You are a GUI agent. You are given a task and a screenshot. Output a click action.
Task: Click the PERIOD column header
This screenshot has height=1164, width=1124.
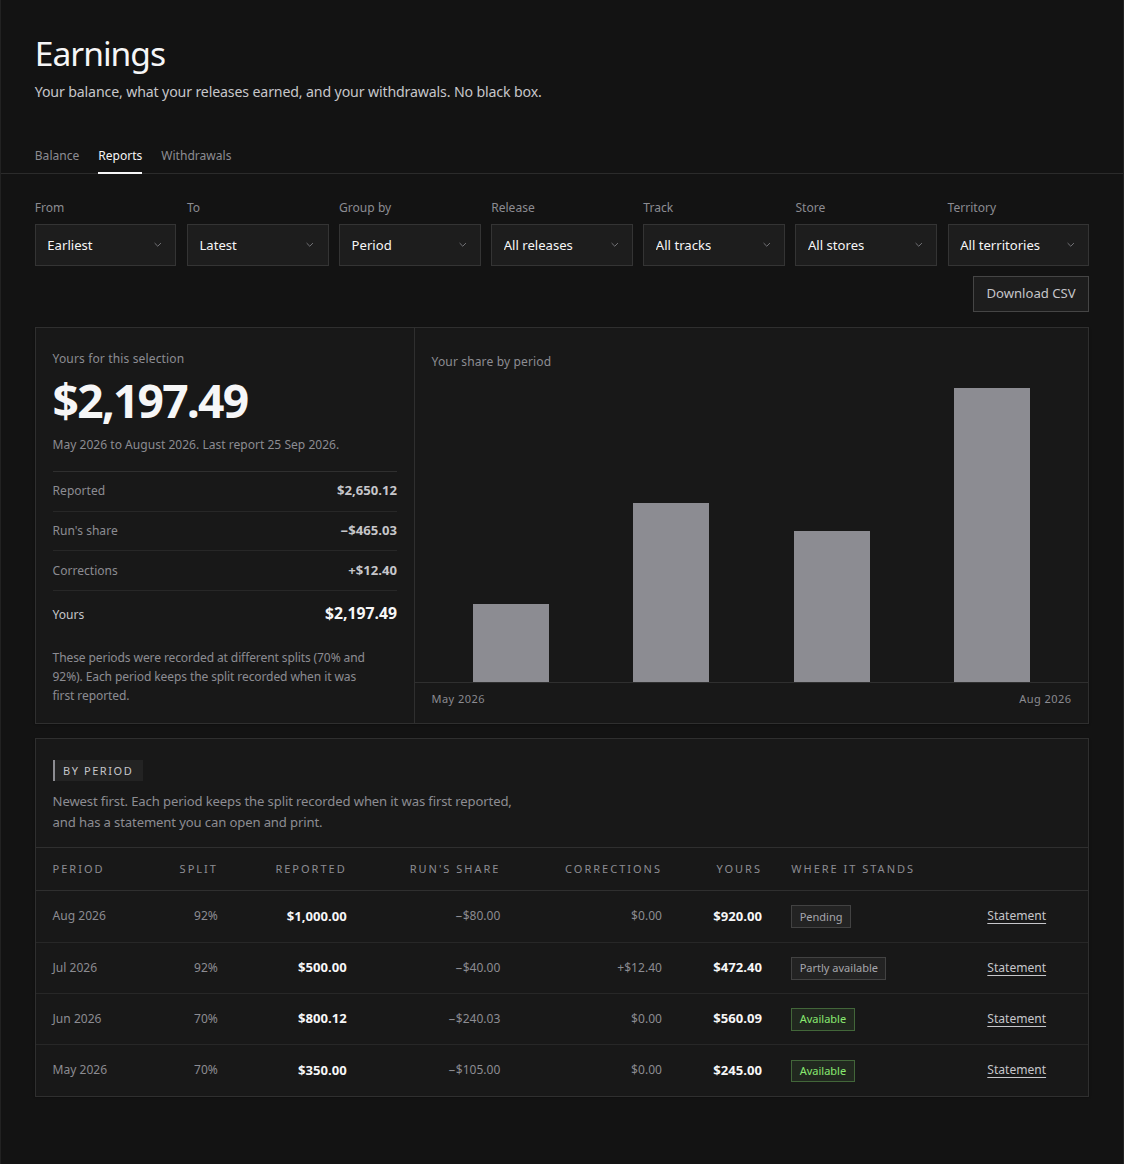[78, 869]
